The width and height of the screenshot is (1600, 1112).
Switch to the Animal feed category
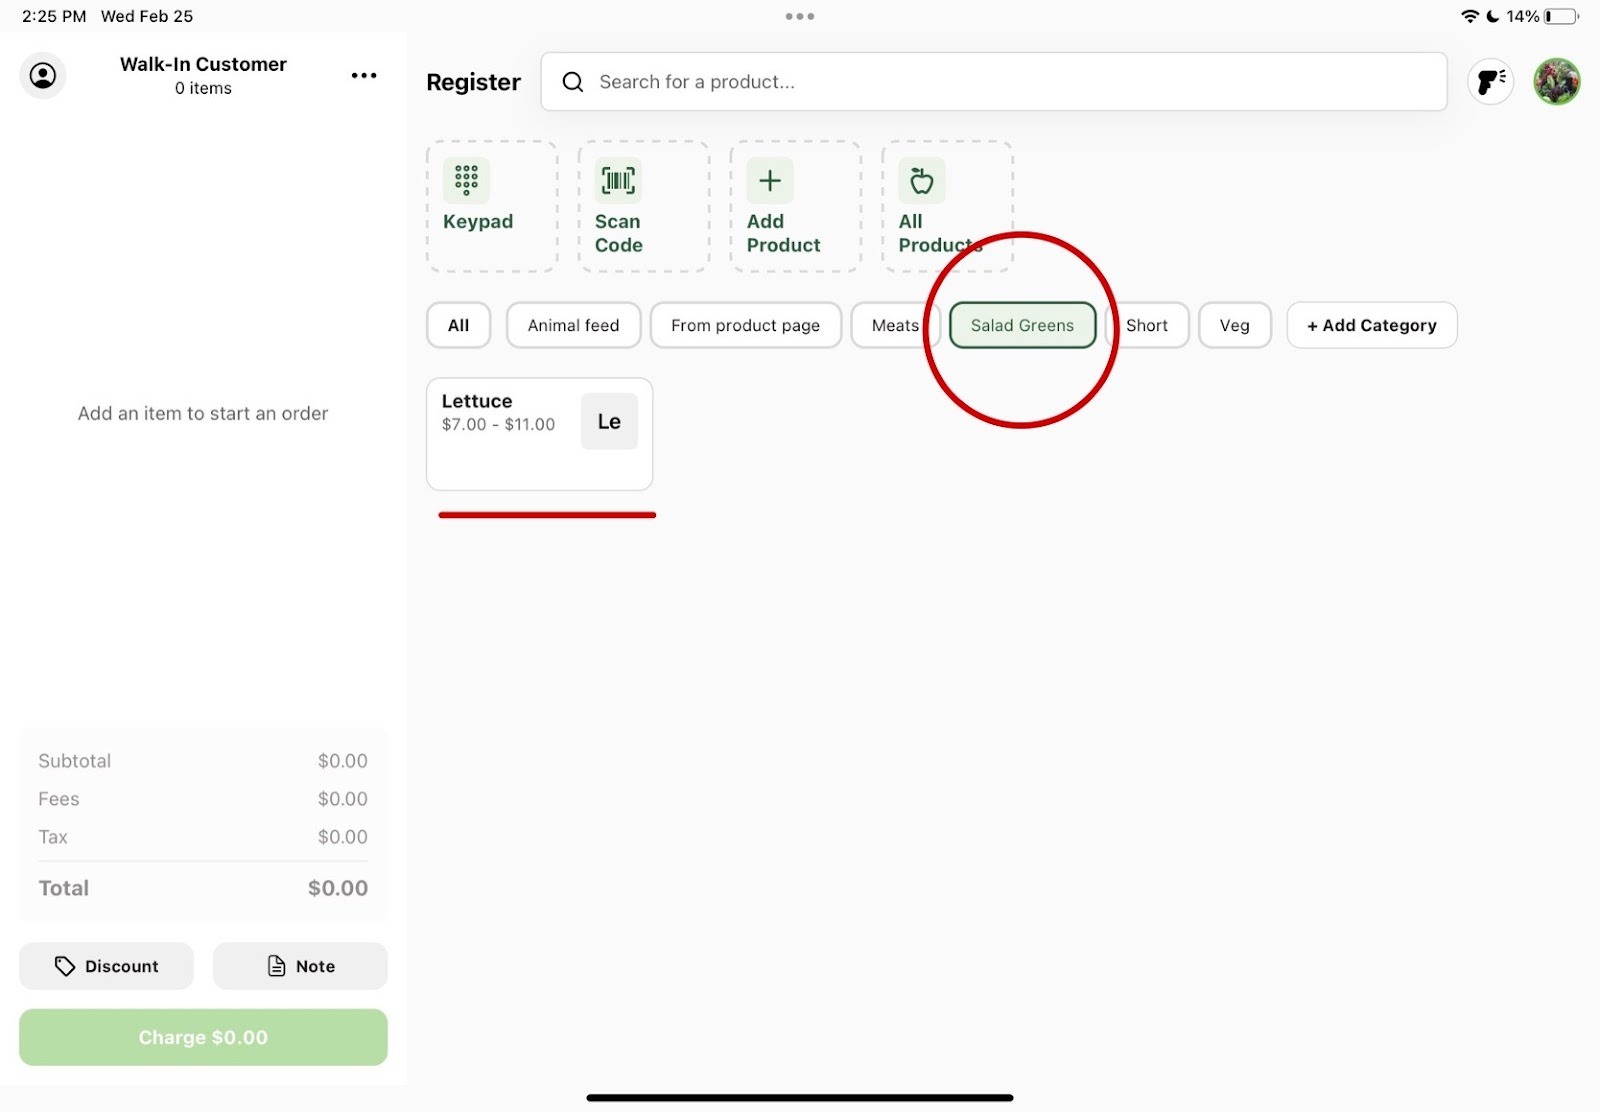click(x=573, y=326)
